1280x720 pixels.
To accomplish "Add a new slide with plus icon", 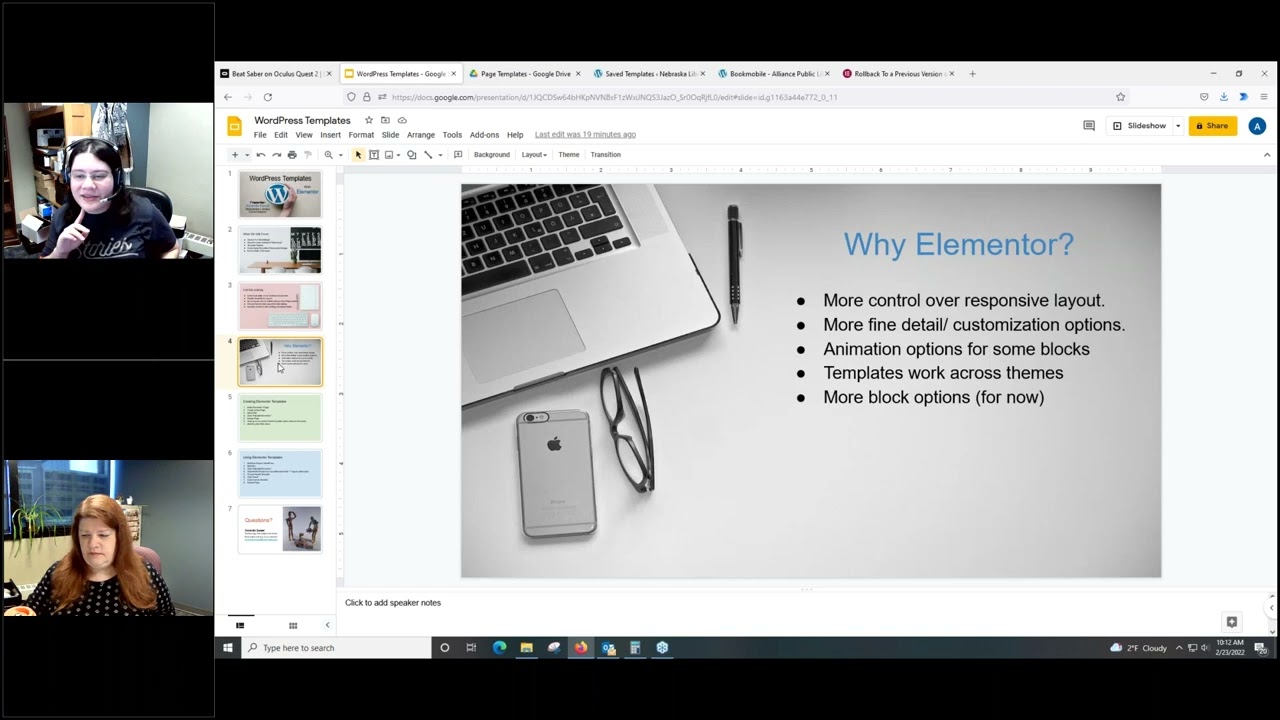I will (235, 155).
